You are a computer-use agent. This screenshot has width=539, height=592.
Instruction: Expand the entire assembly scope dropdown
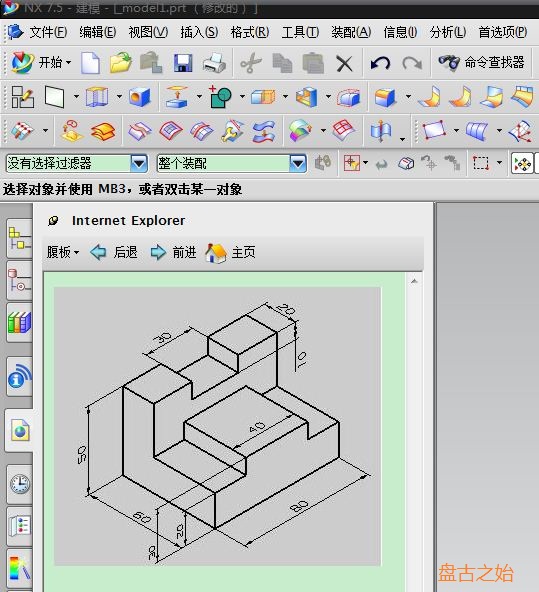(298, 163)
